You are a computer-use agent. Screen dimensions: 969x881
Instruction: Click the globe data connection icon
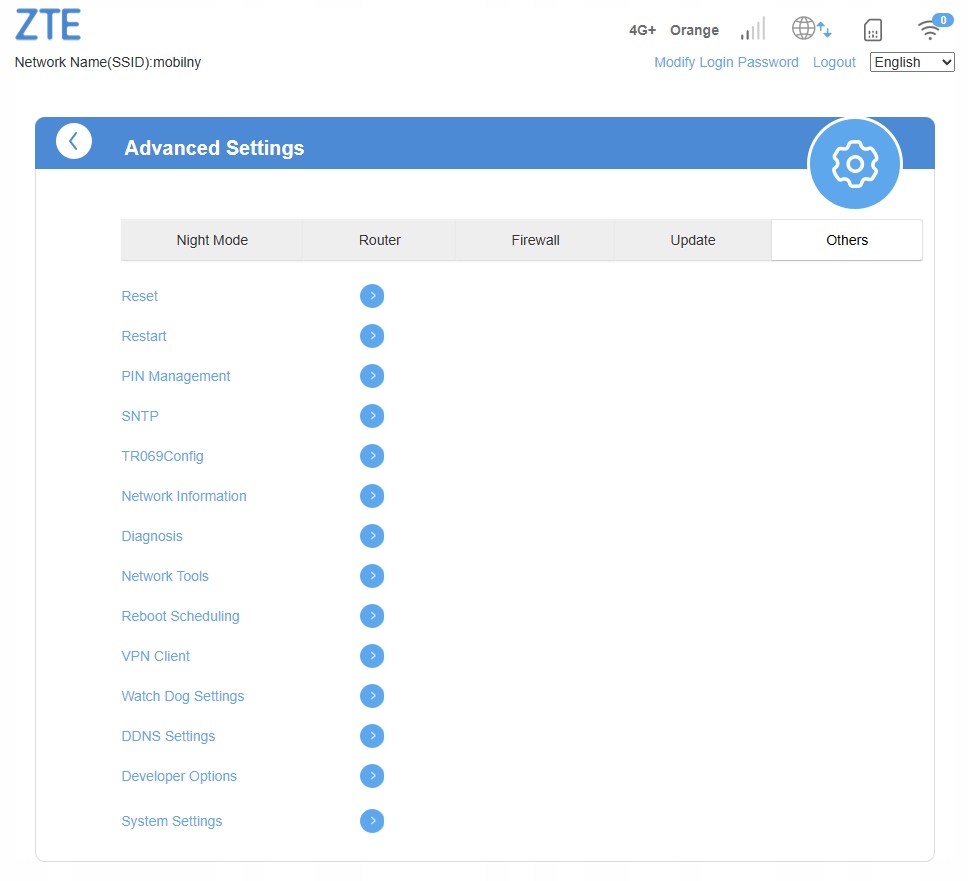click(811, 28)
